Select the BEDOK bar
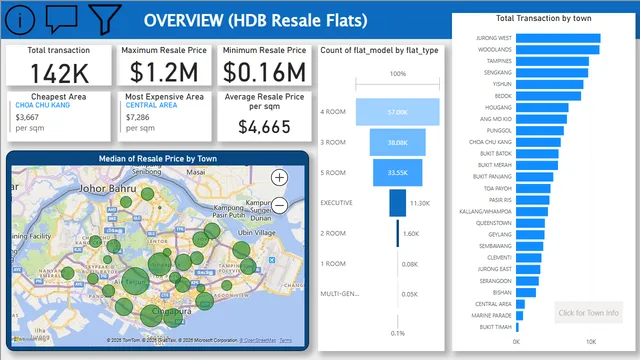This screenshot has width=640, height=360. [548, 96]
